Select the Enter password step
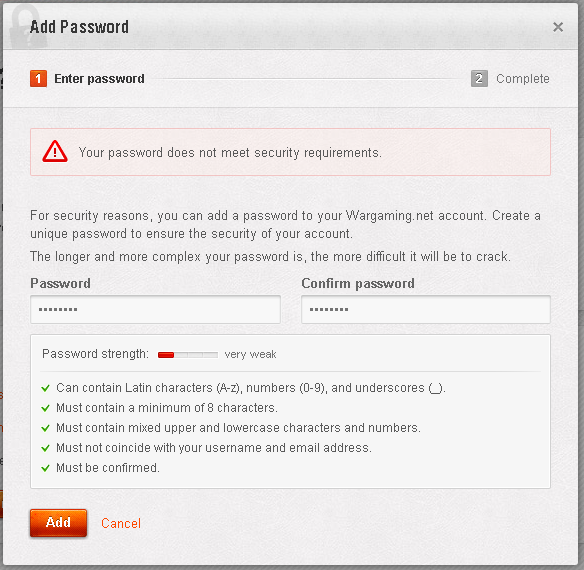Screen dimensions: 584x570 click(x=99, y=79)
